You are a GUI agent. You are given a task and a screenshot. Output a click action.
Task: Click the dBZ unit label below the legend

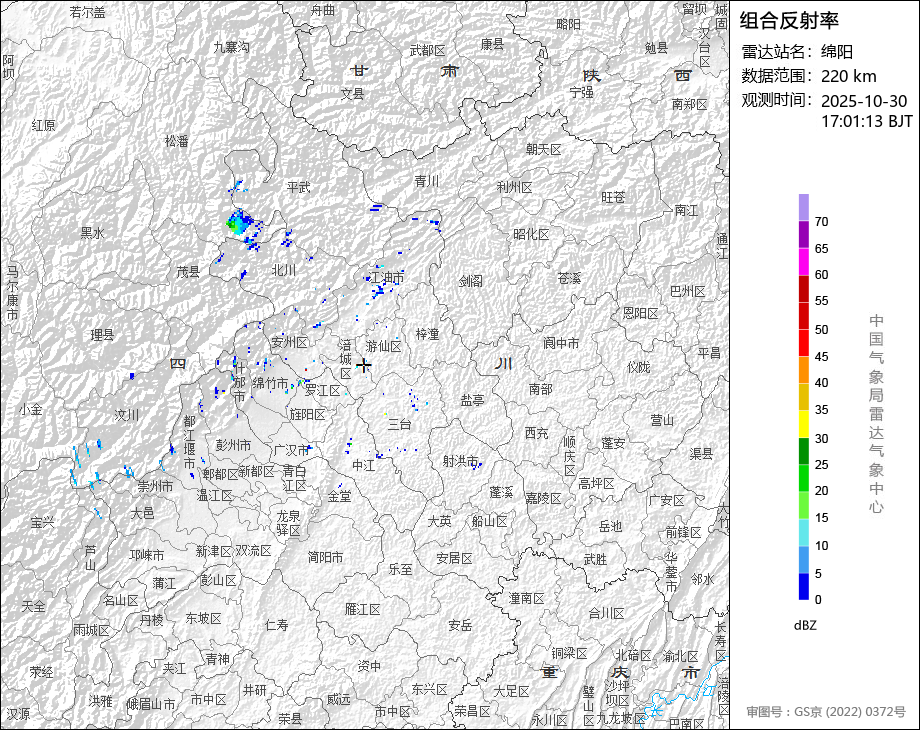[805, 625]
